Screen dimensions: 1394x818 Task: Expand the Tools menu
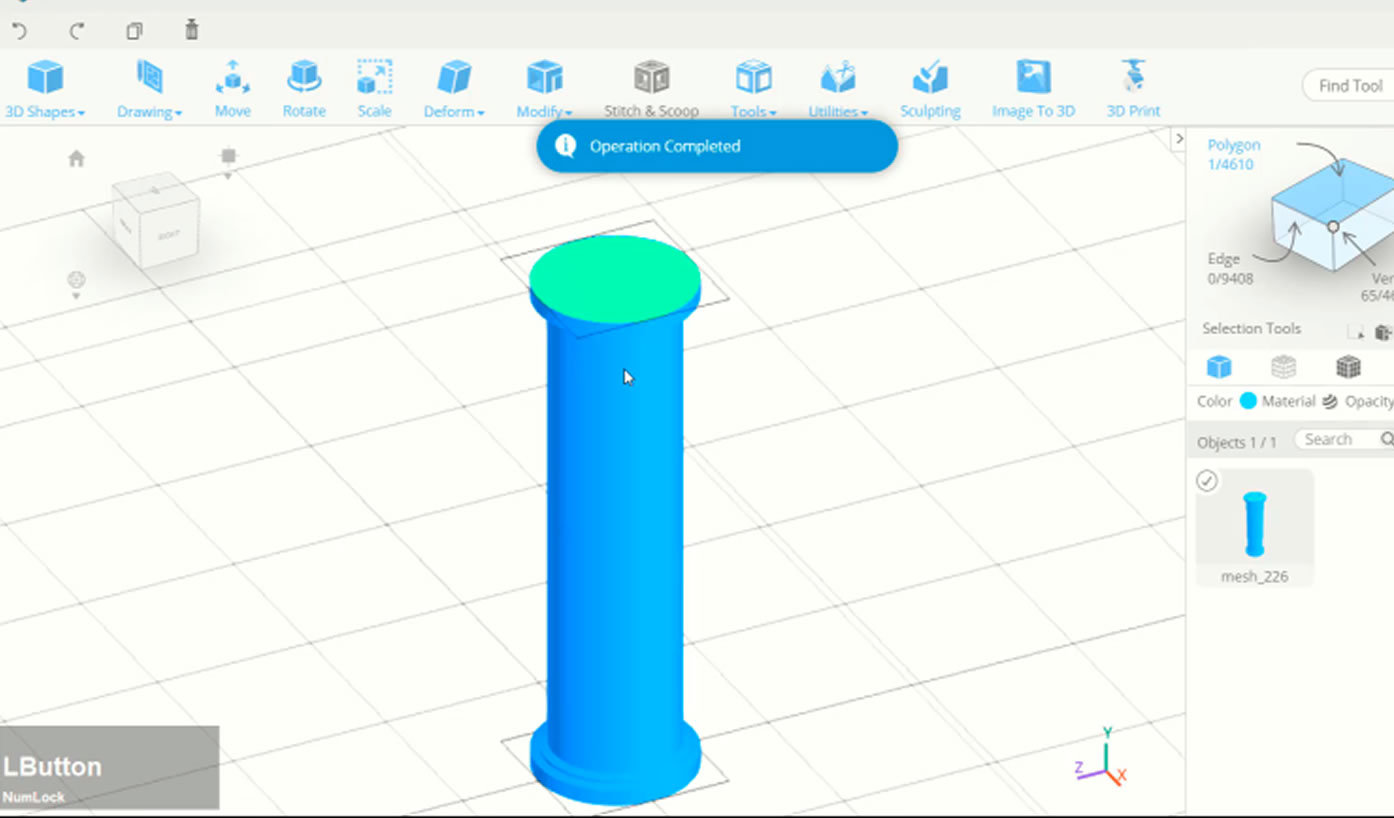point(753,89)
